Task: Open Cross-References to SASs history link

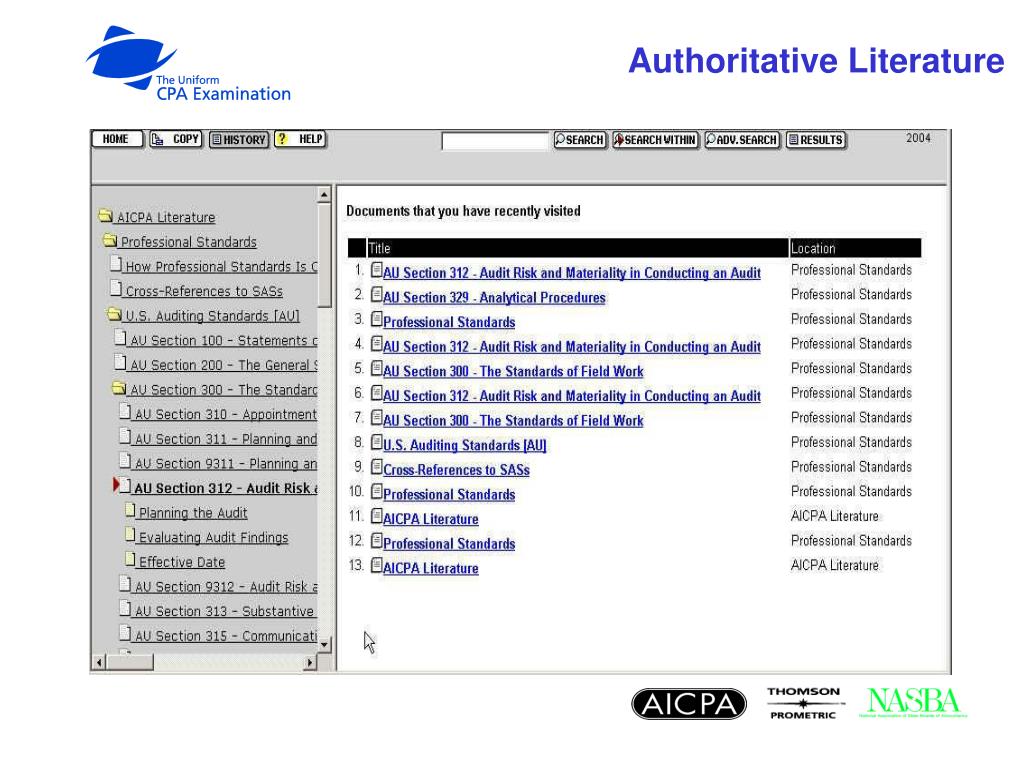Action: (x=456, y=470)
